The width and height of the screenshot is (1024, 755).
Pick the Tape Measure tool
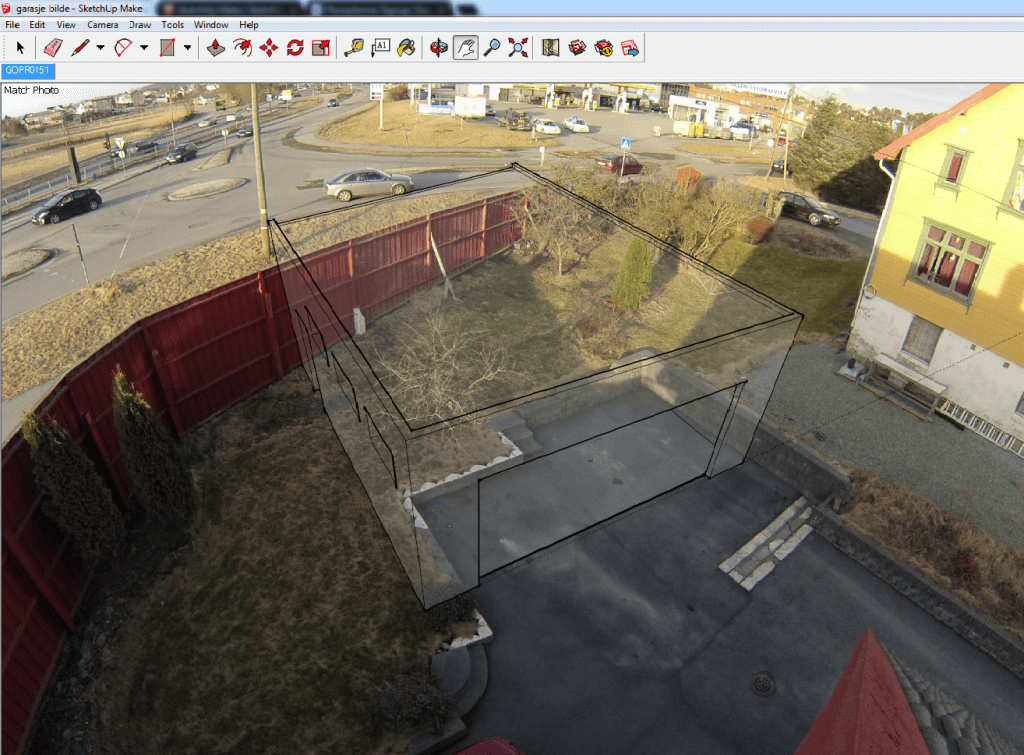[353, 47]
